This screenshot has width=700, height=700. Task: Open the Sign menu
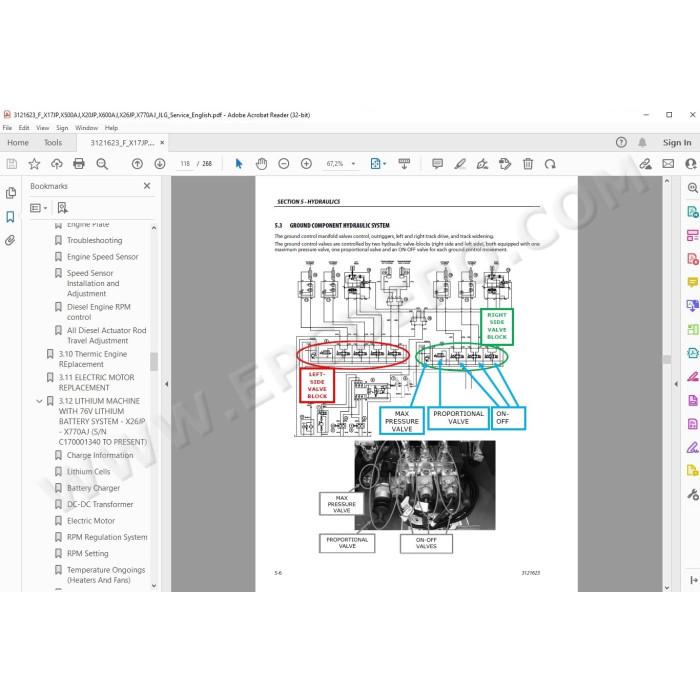pos(62,128)
